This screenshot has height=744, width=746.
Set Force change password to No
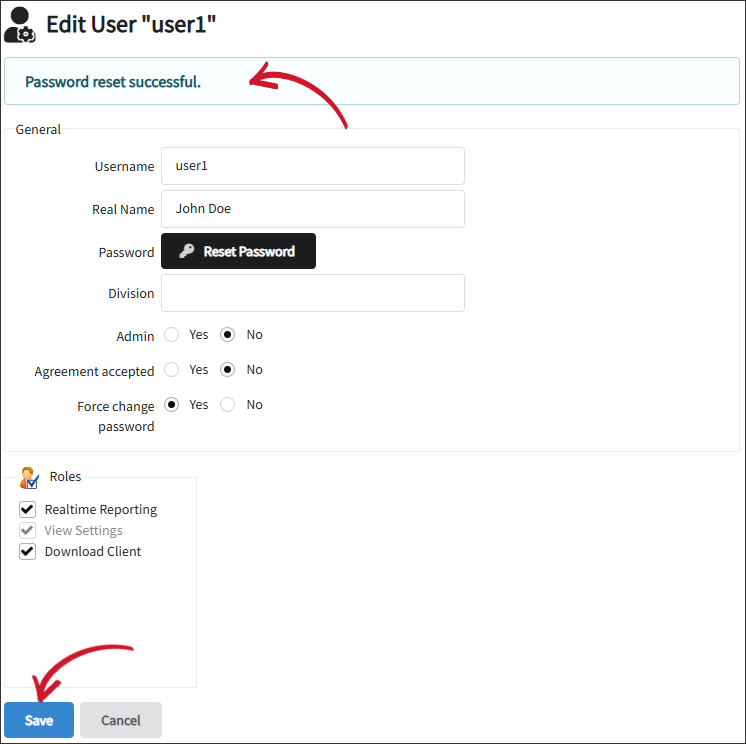(227, 404)
